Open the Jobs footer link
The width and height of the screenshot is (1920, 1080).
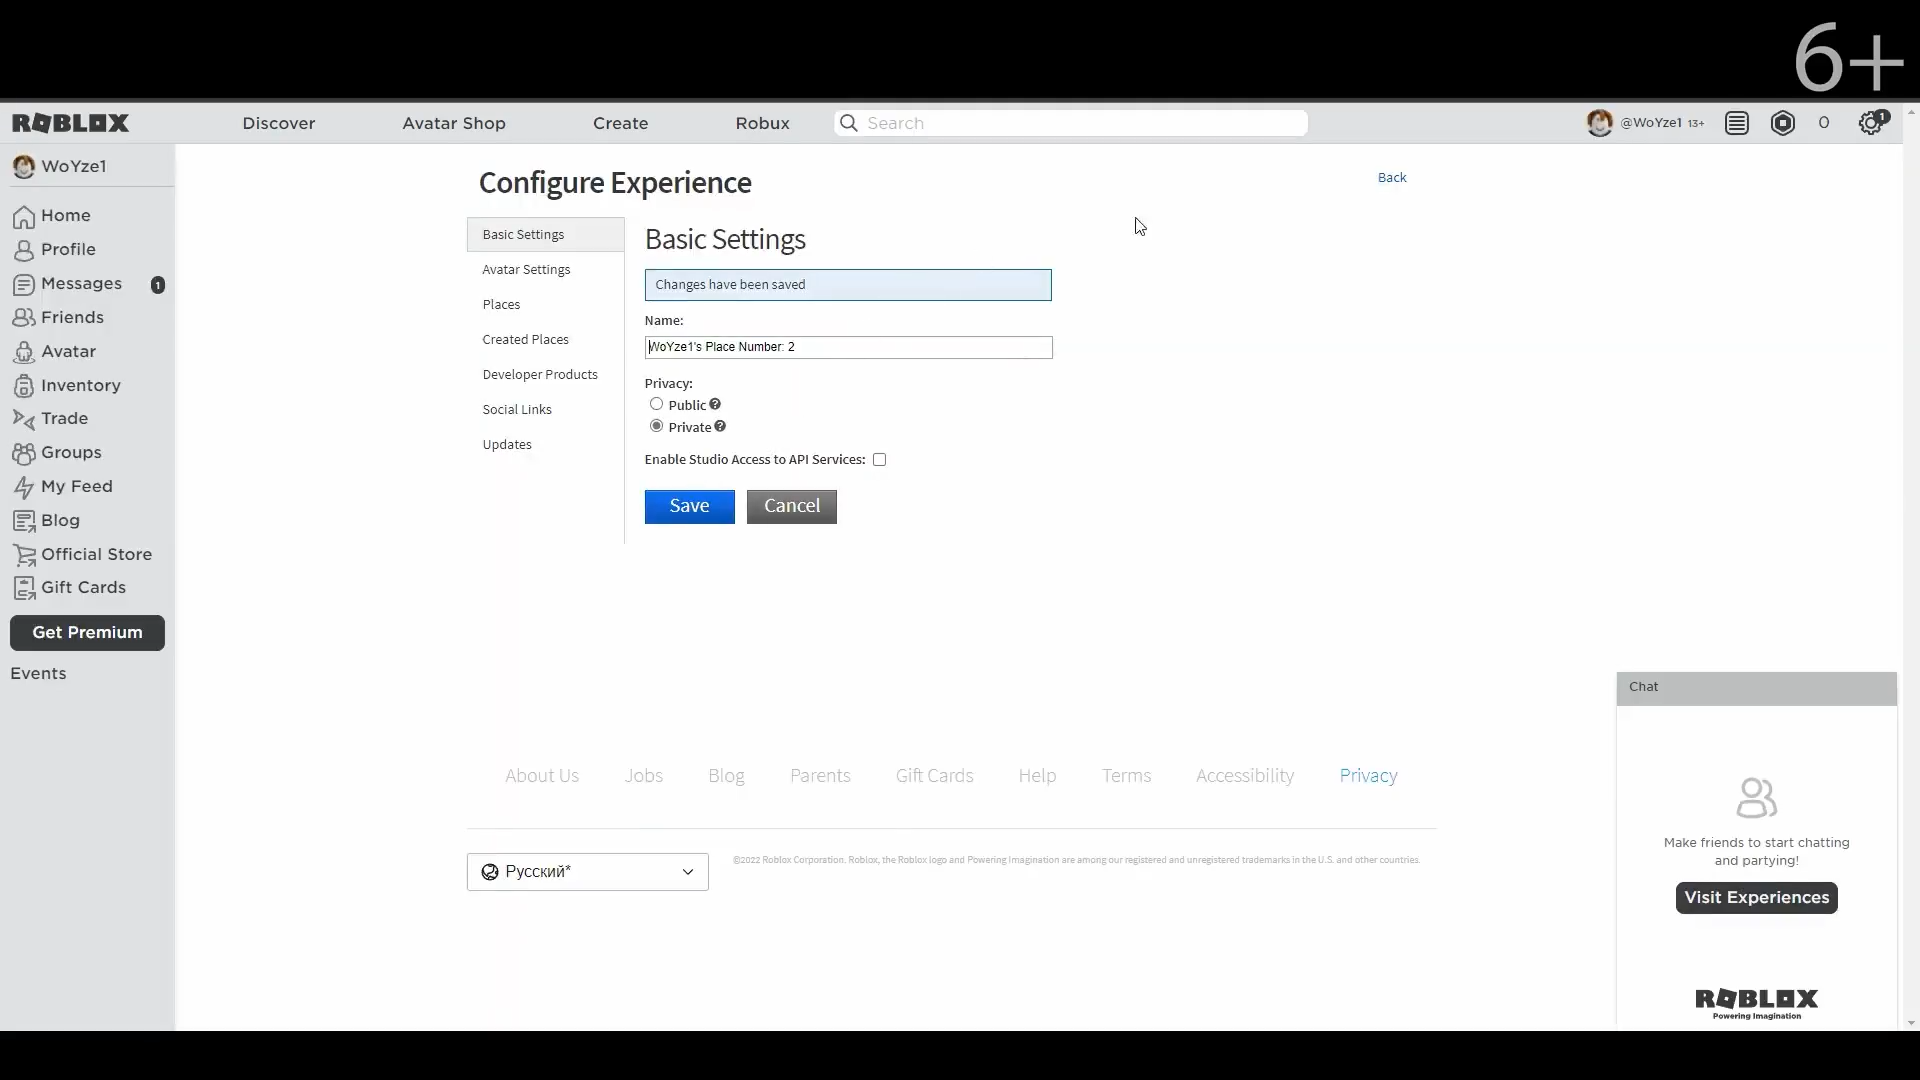click(643, 776)
